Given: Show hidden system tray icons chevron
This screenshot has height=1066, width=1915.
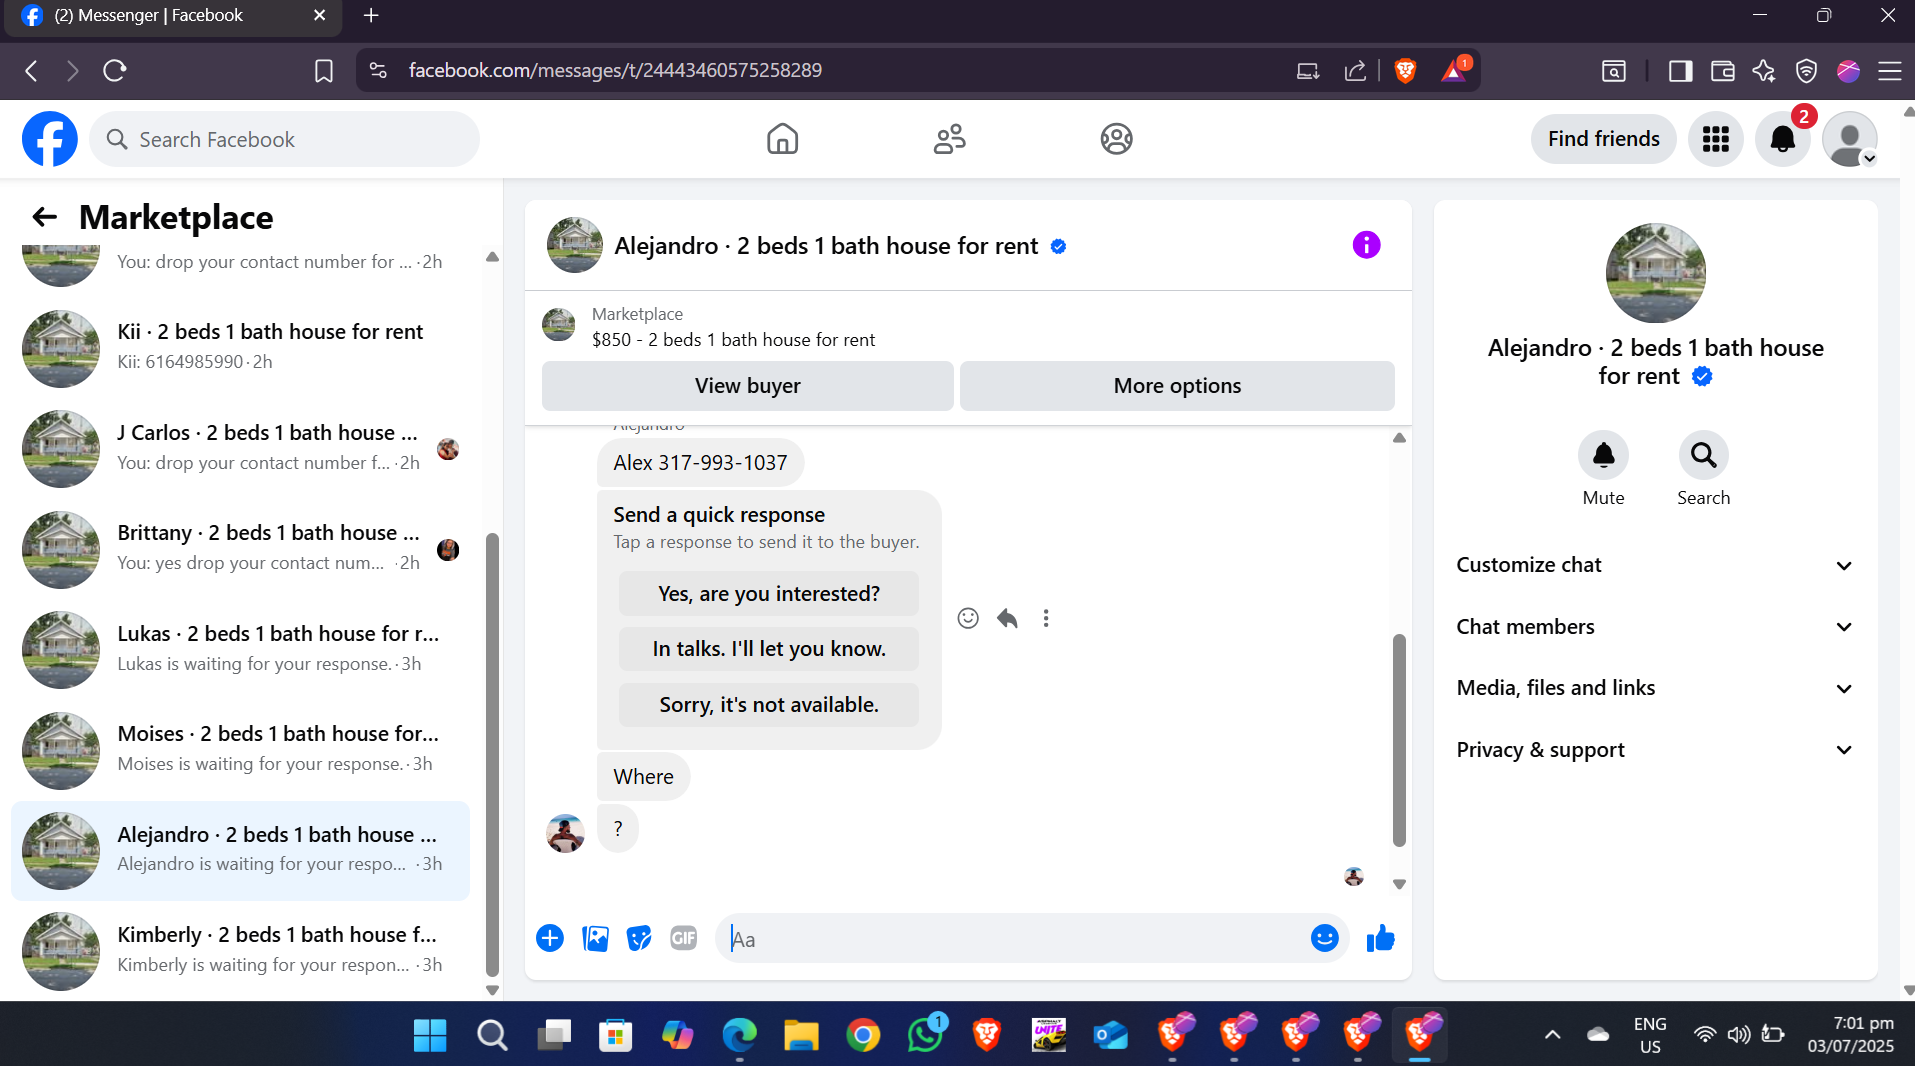Looking at the screenshot, I should [1552, 1035].
